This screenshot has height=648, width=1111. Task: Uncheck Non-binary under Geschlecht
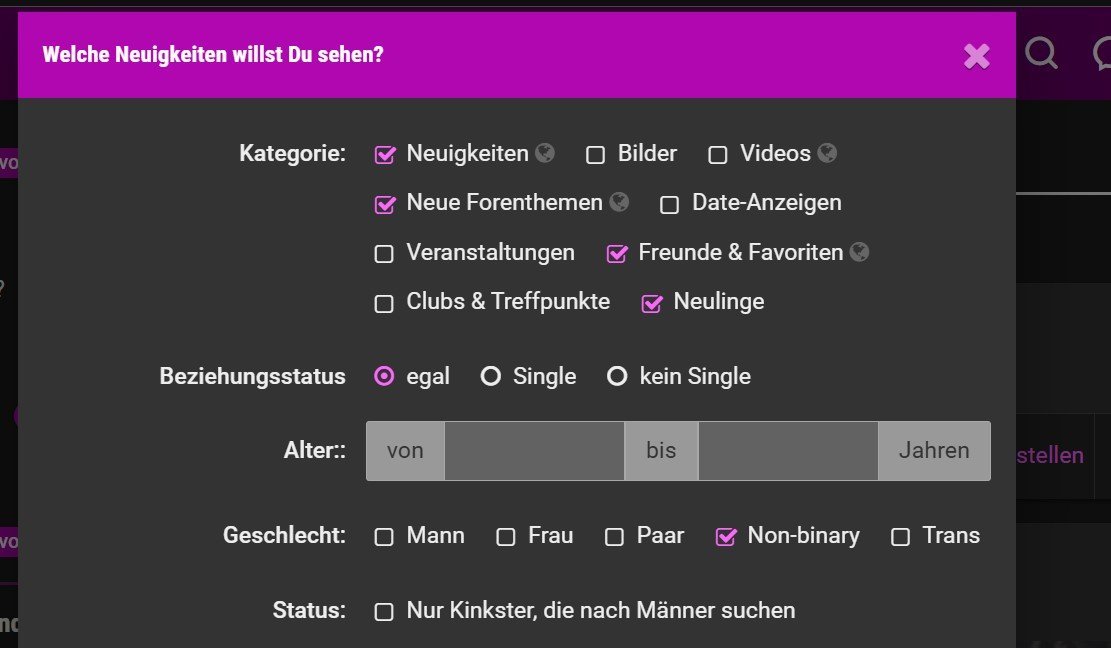pyautogui.click(x=726, y=537)
